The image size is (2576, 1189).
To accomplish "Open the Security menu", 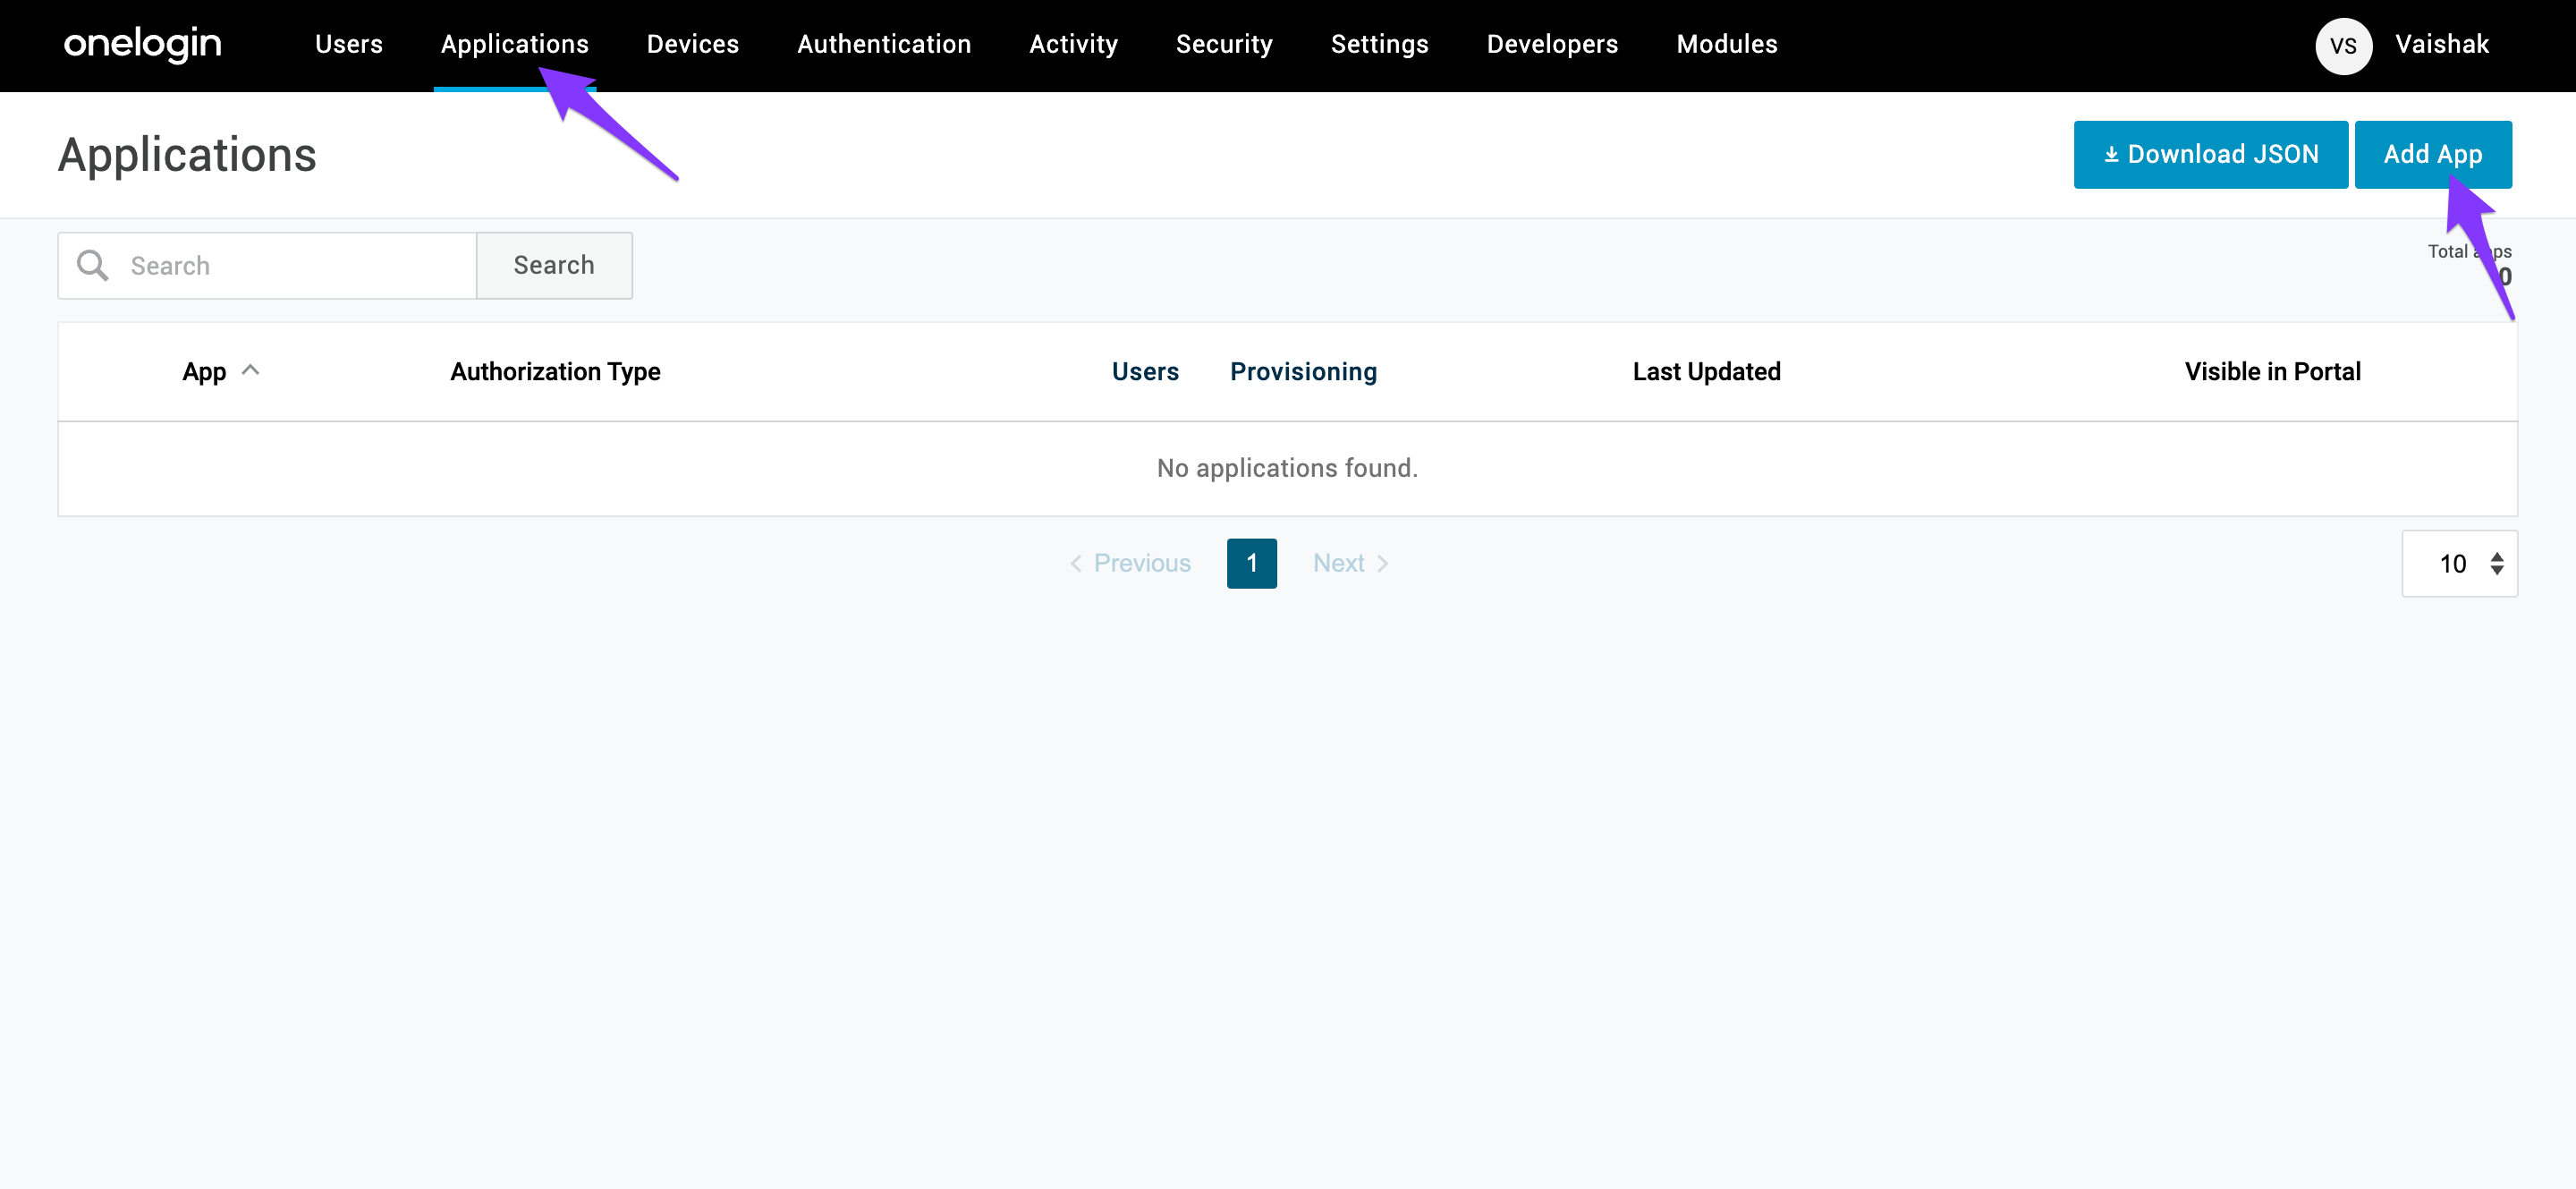I will click(x=1223, y=44).
